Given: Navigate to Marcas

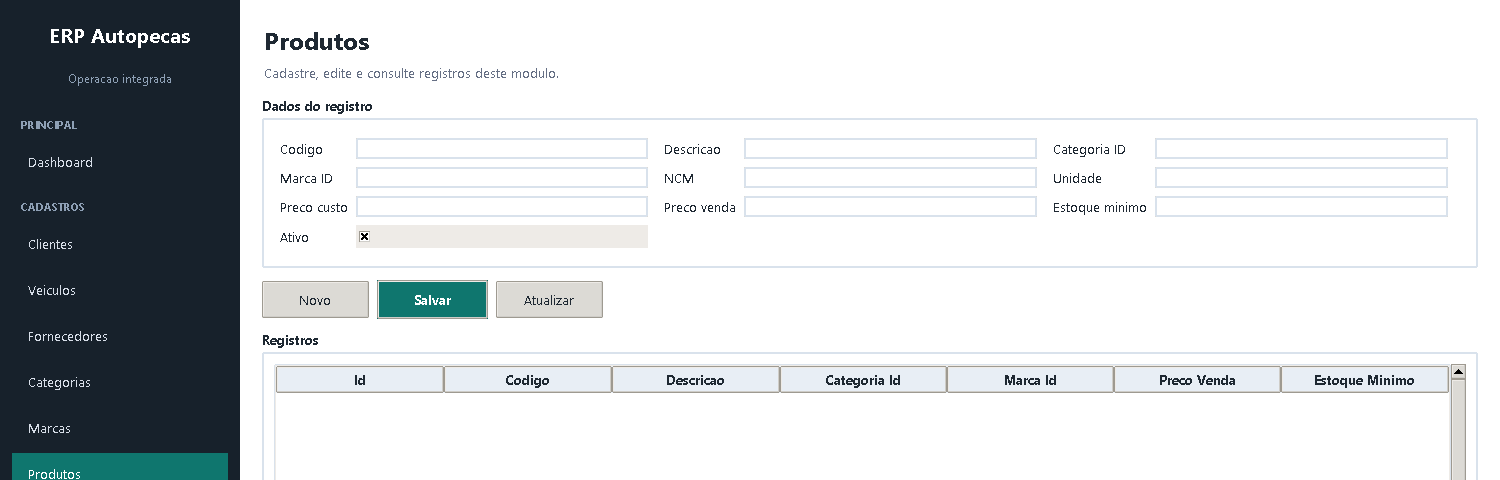Looking at the screenshot, I should 120,428.
